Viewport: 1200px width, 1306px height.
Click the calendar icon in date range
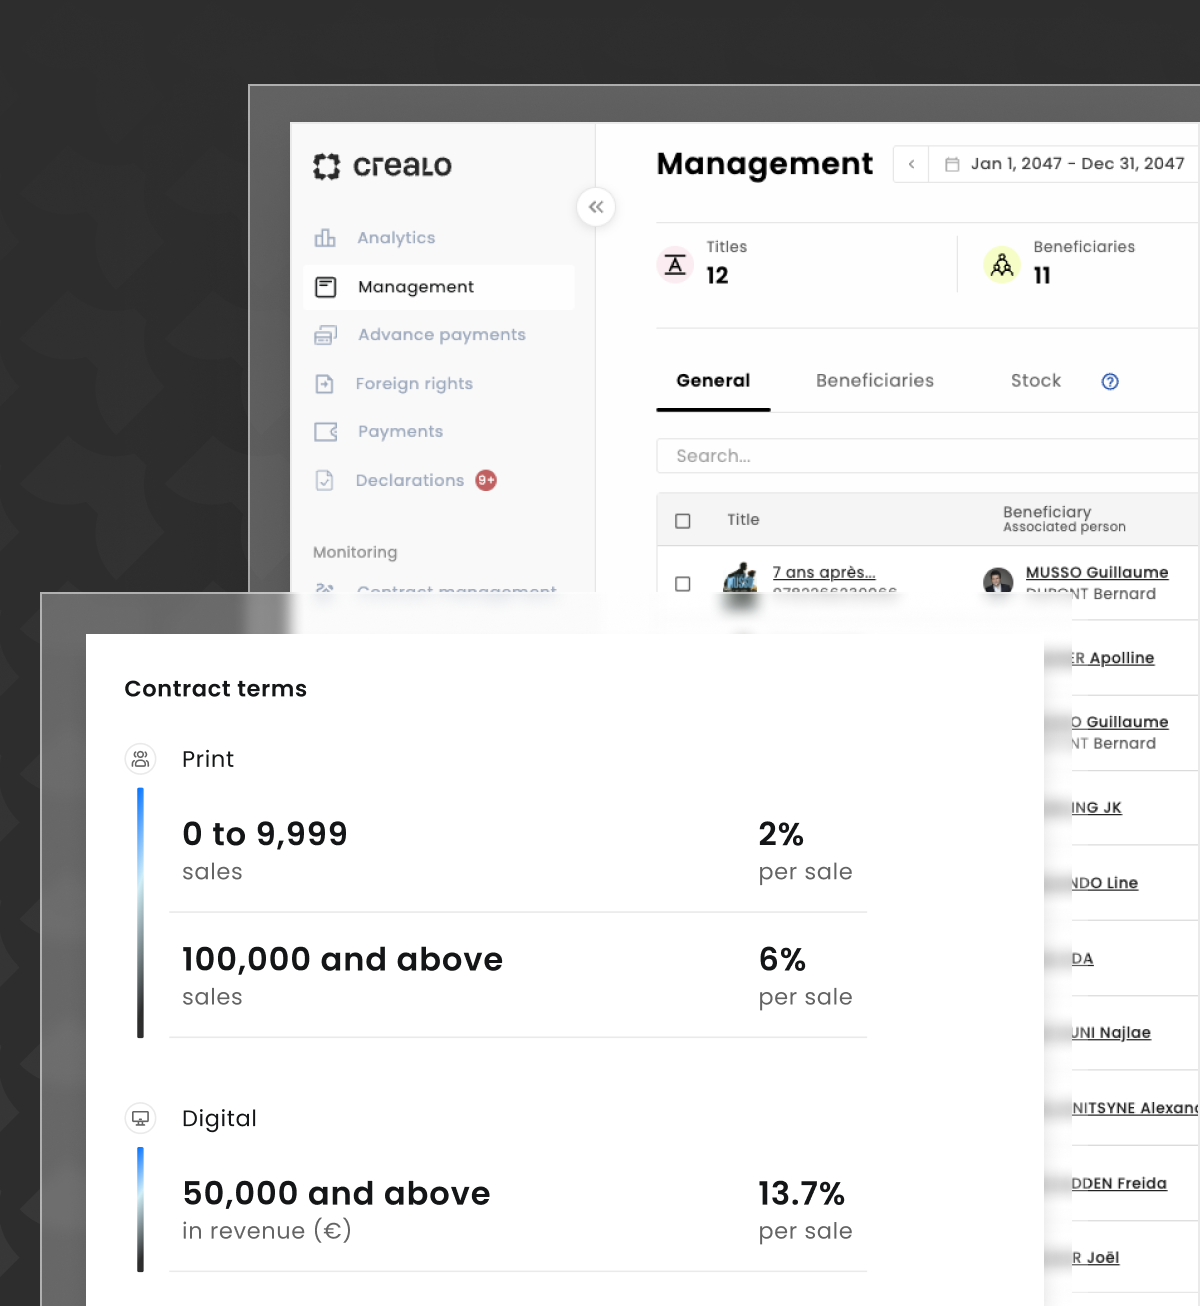tap(952, 164)
